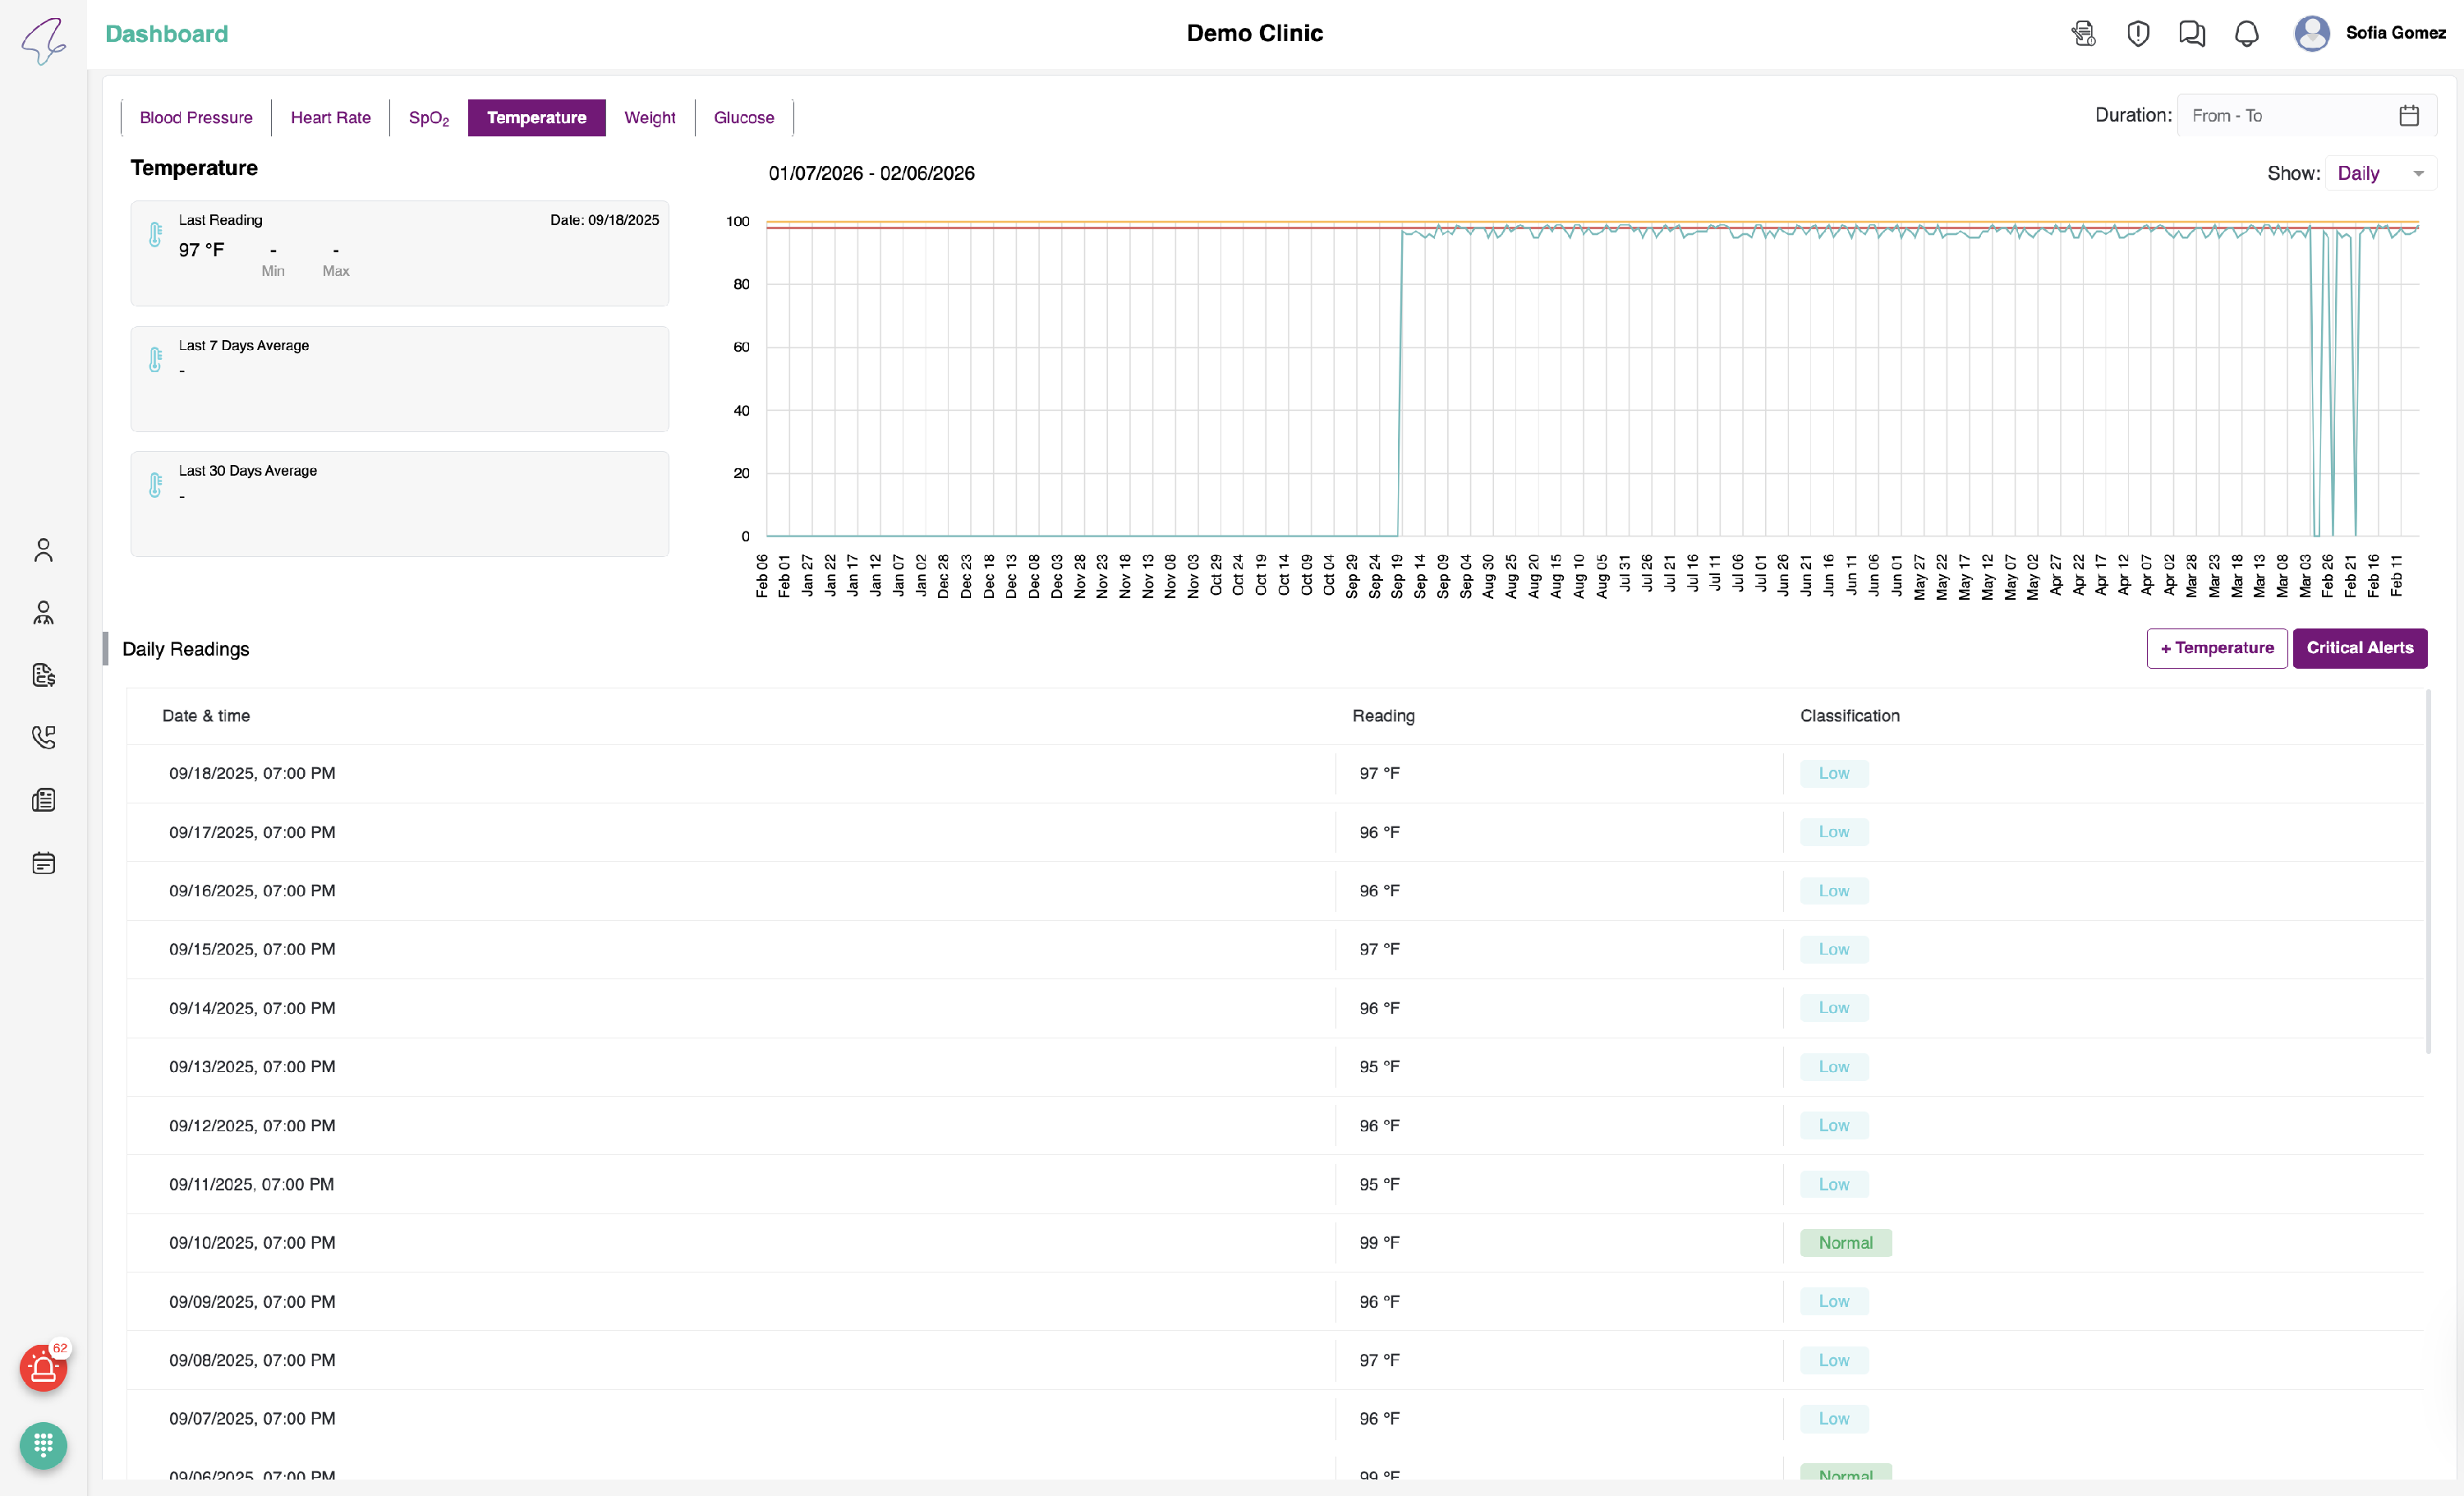Open the calendar schedule icon in sidebar
The image size is (2464, 1496).
pos(43,863)
